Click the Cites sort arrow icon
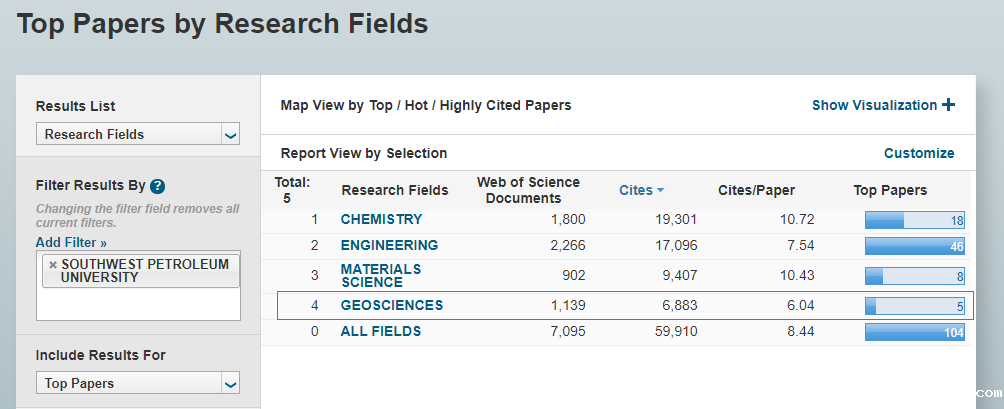 click(660, 190)
